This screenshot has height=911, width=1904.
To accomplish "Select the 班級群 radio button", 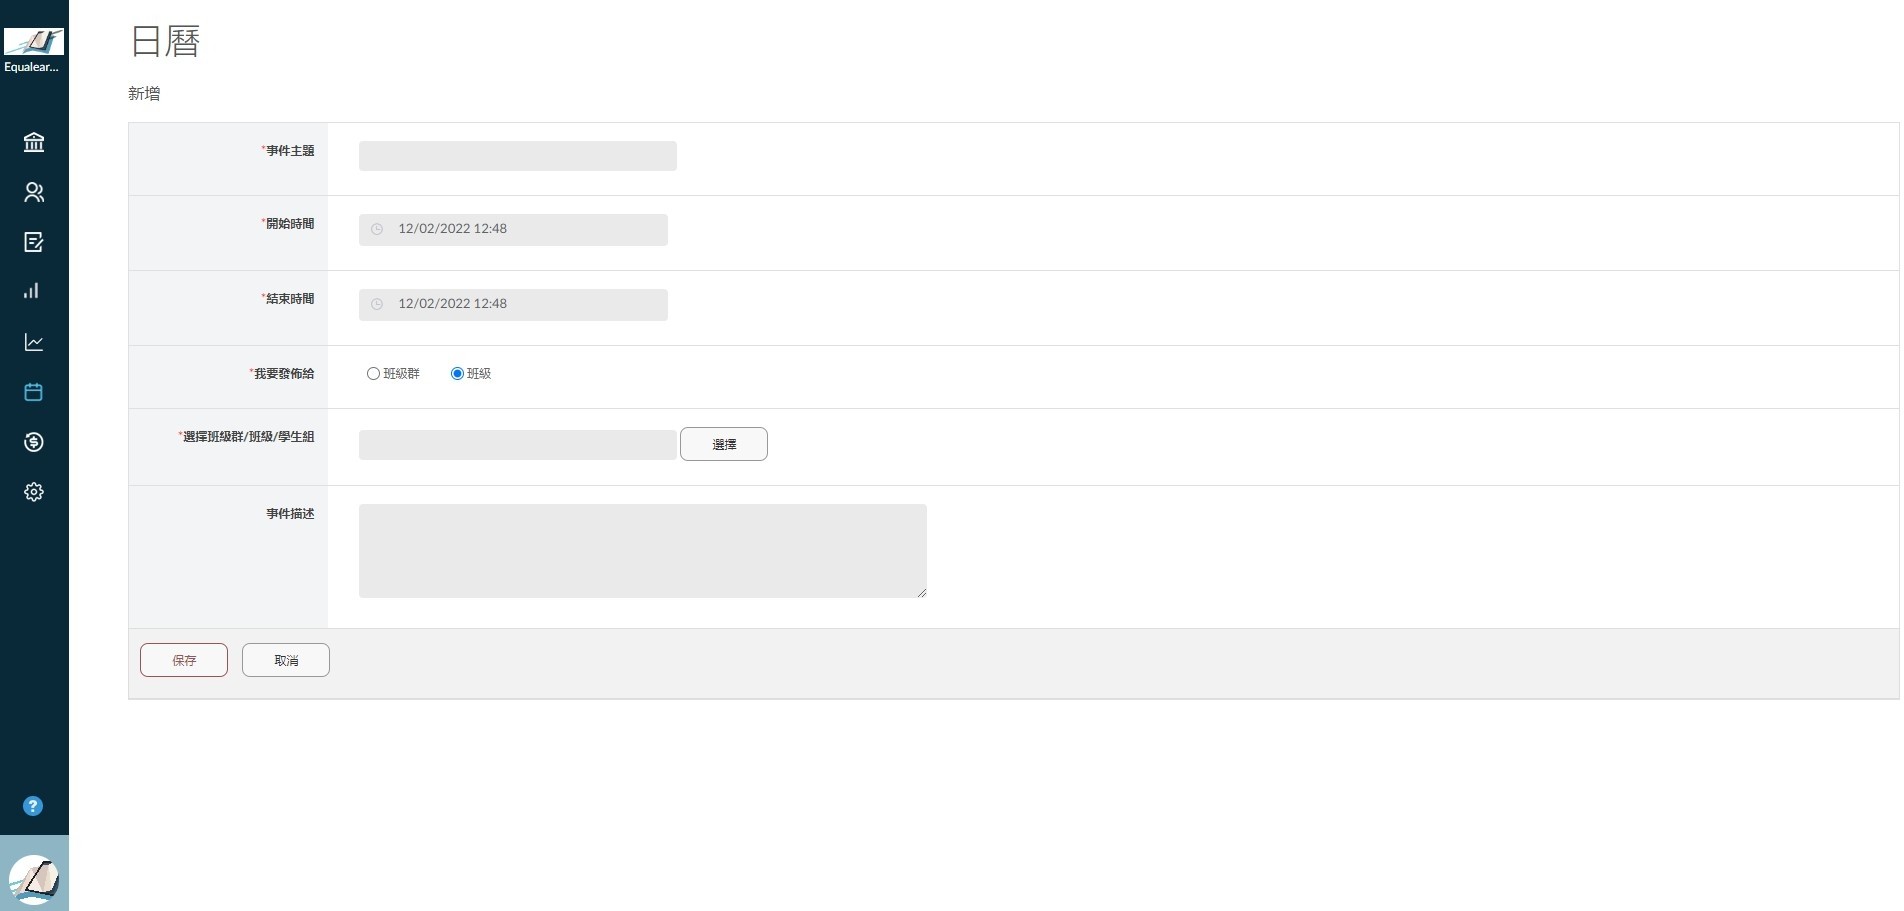I will (x=373, y=374).
